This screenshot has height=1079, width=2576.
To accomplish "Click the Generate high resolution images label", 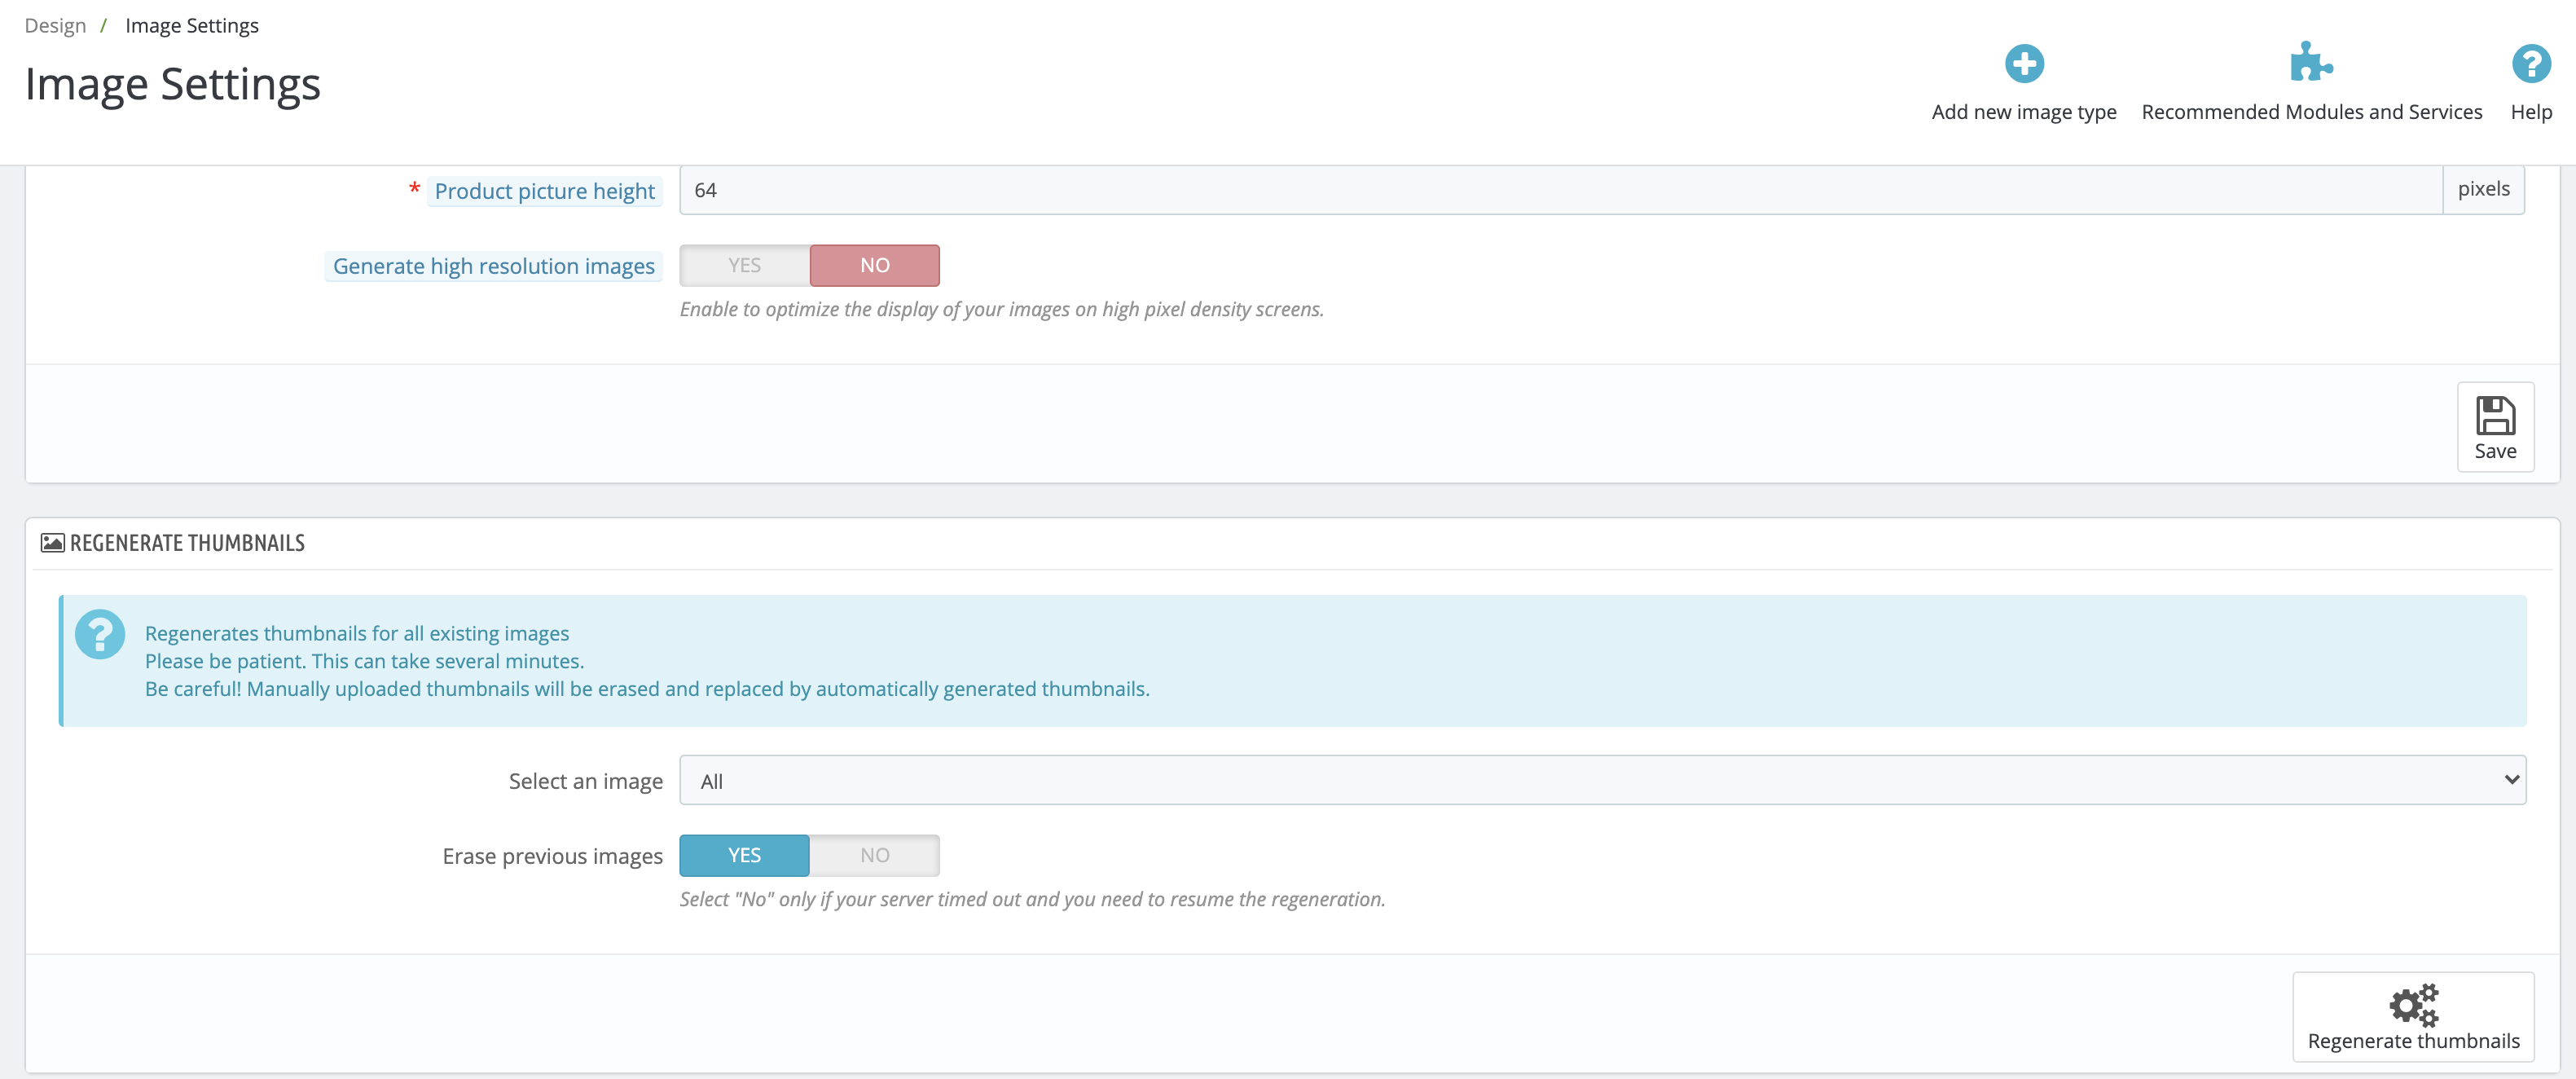I will point(493,266).
